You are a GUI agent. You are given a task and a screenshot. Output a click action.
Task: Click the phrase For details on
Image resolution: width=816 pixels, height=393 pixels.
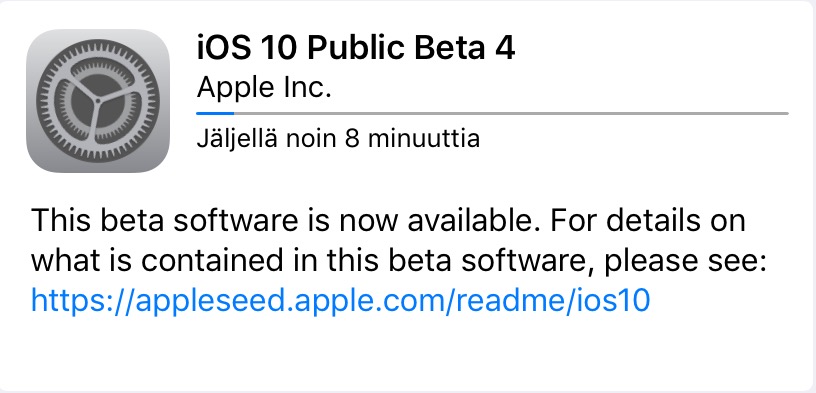click(647, 220)
